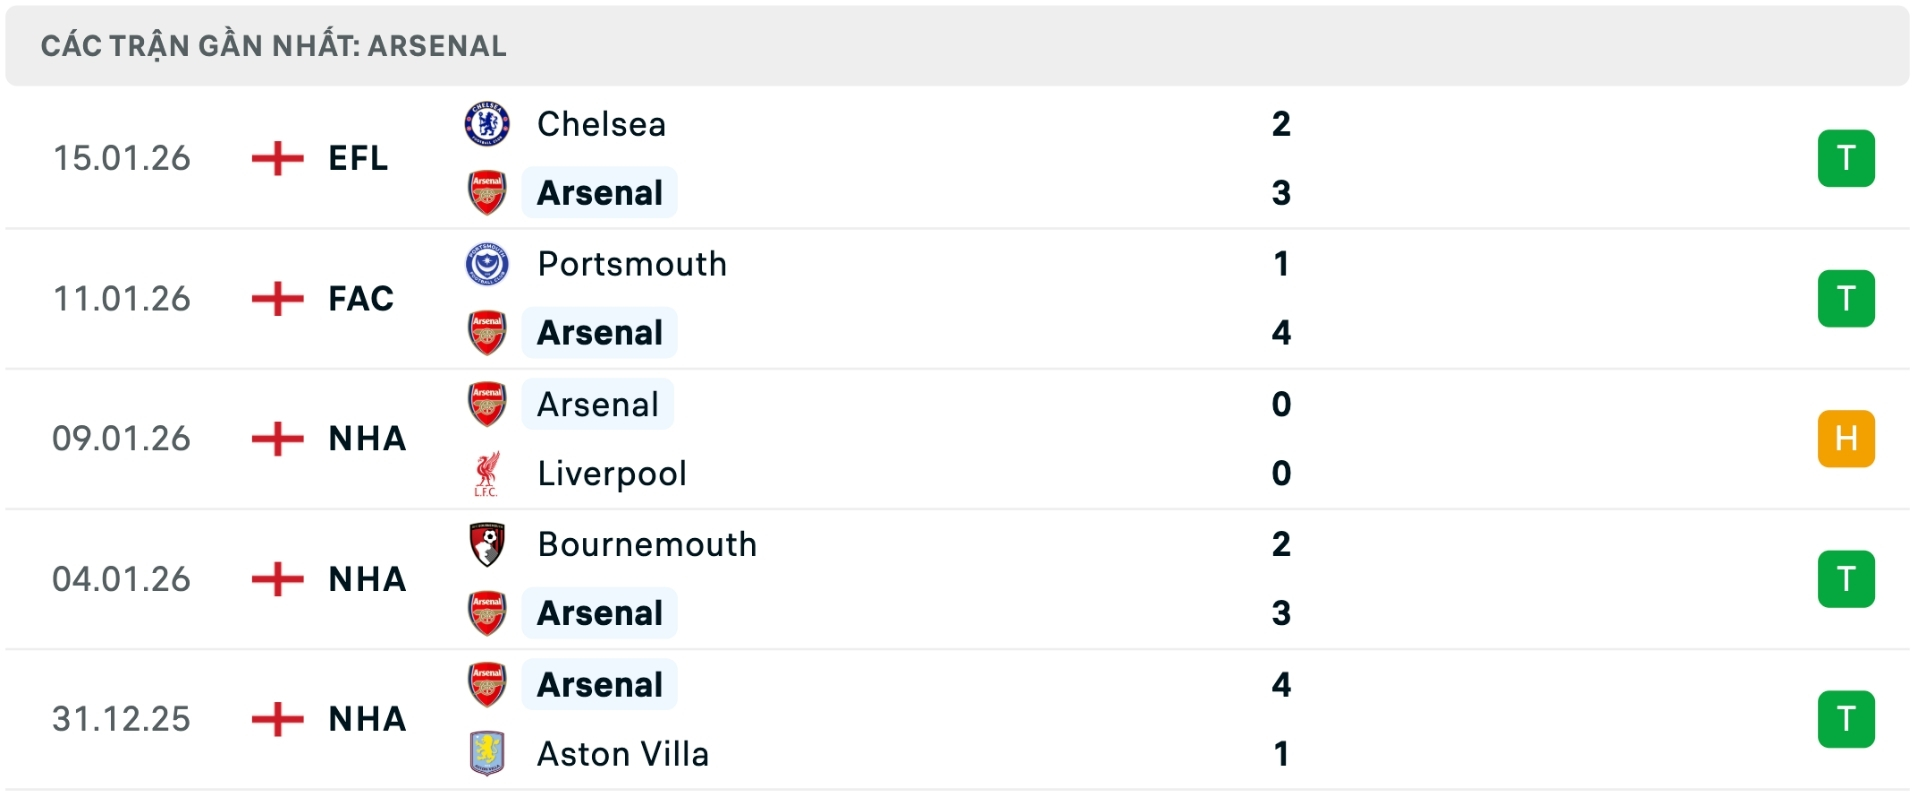This screenshot has height=792, width=1920.
Task: Click the 'Các trận gần nhất: Arsenal' header
Action: click(x=274, y=46)
